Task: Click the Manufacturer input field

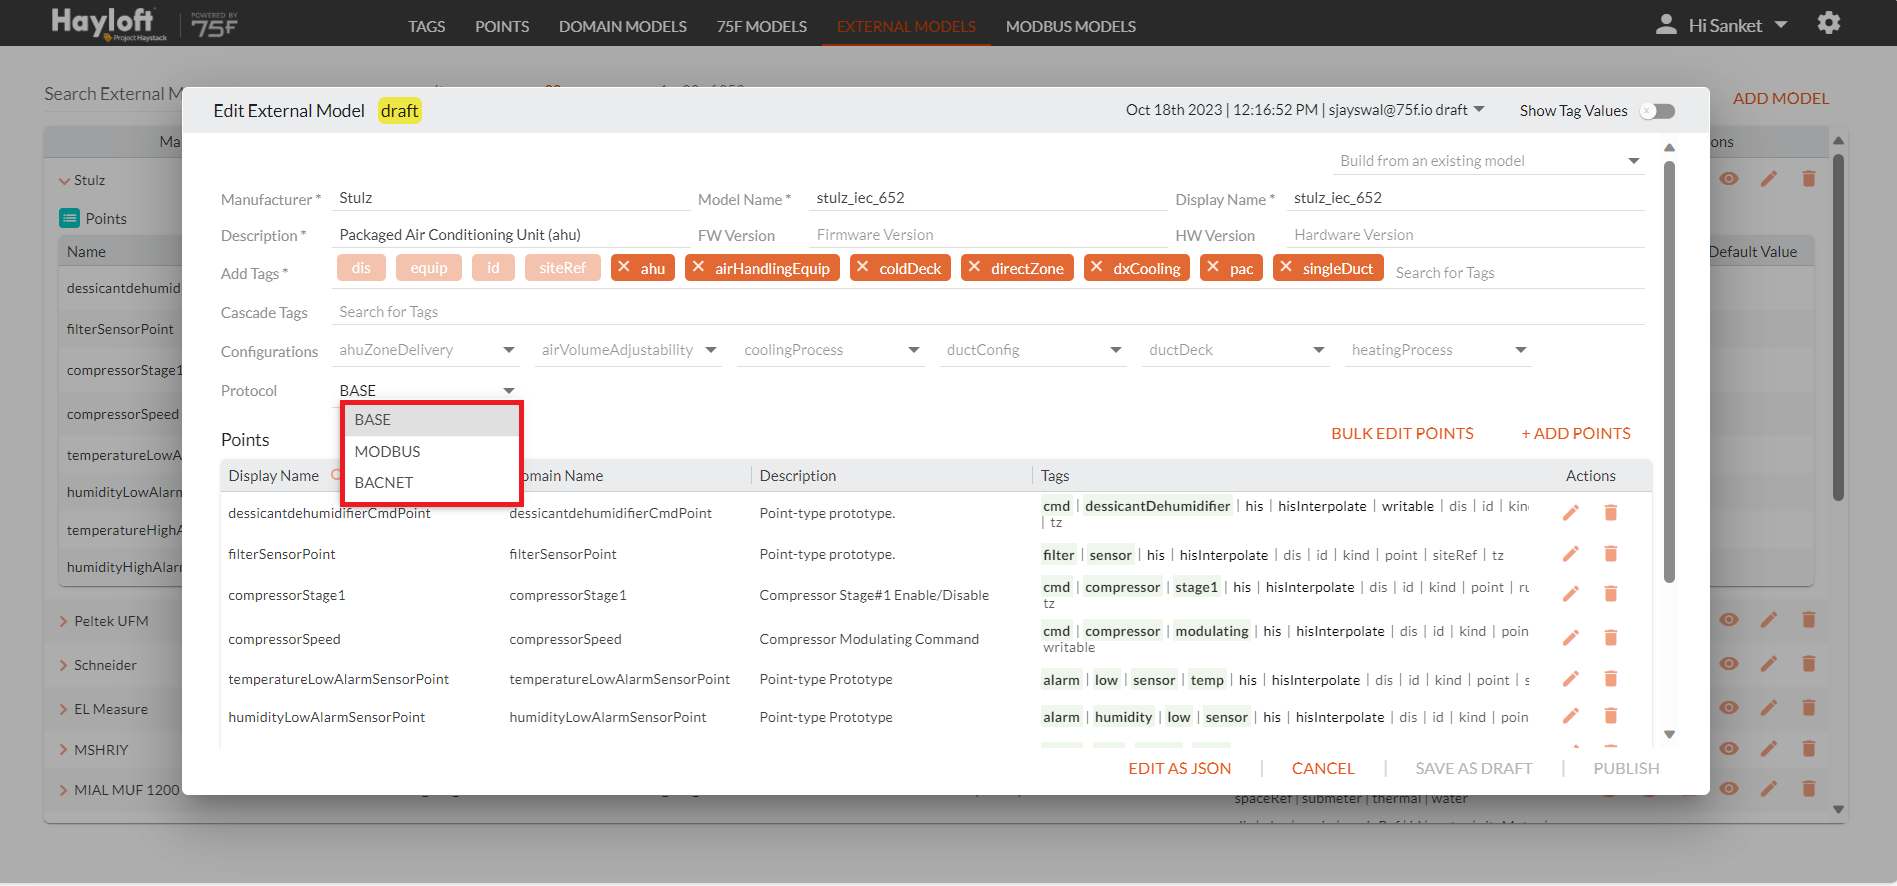Action: tap(512, 198)
